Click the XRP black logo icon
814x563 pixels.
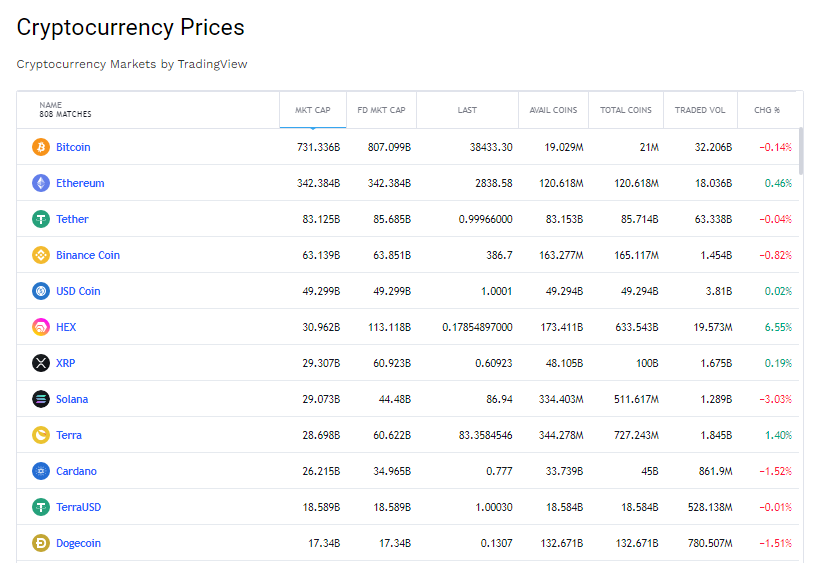[41, 363]
